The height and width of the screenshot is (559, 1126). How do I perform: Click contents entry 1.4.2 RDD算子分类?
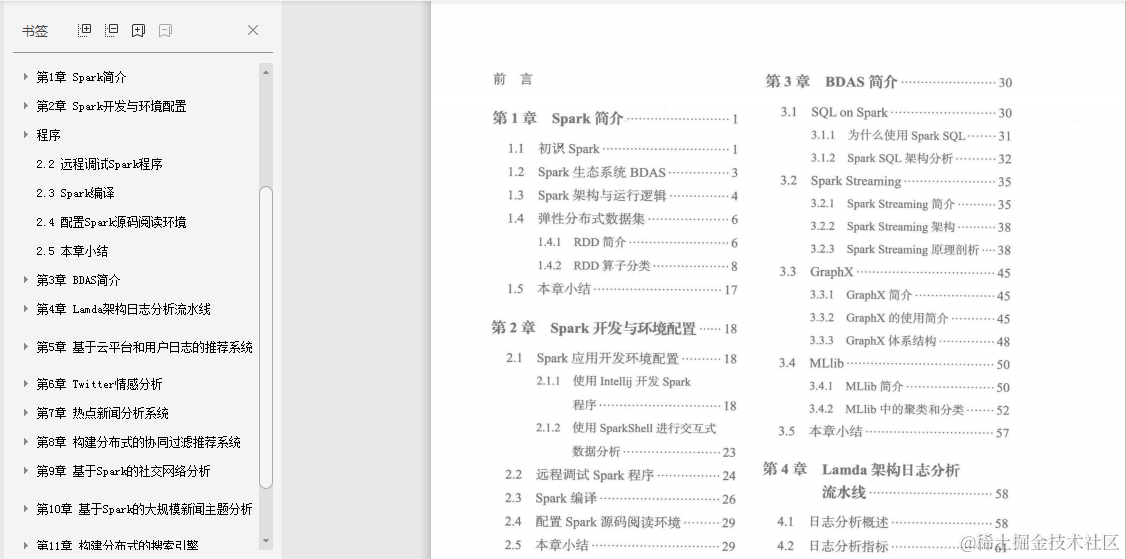click(x=593, y=265)
